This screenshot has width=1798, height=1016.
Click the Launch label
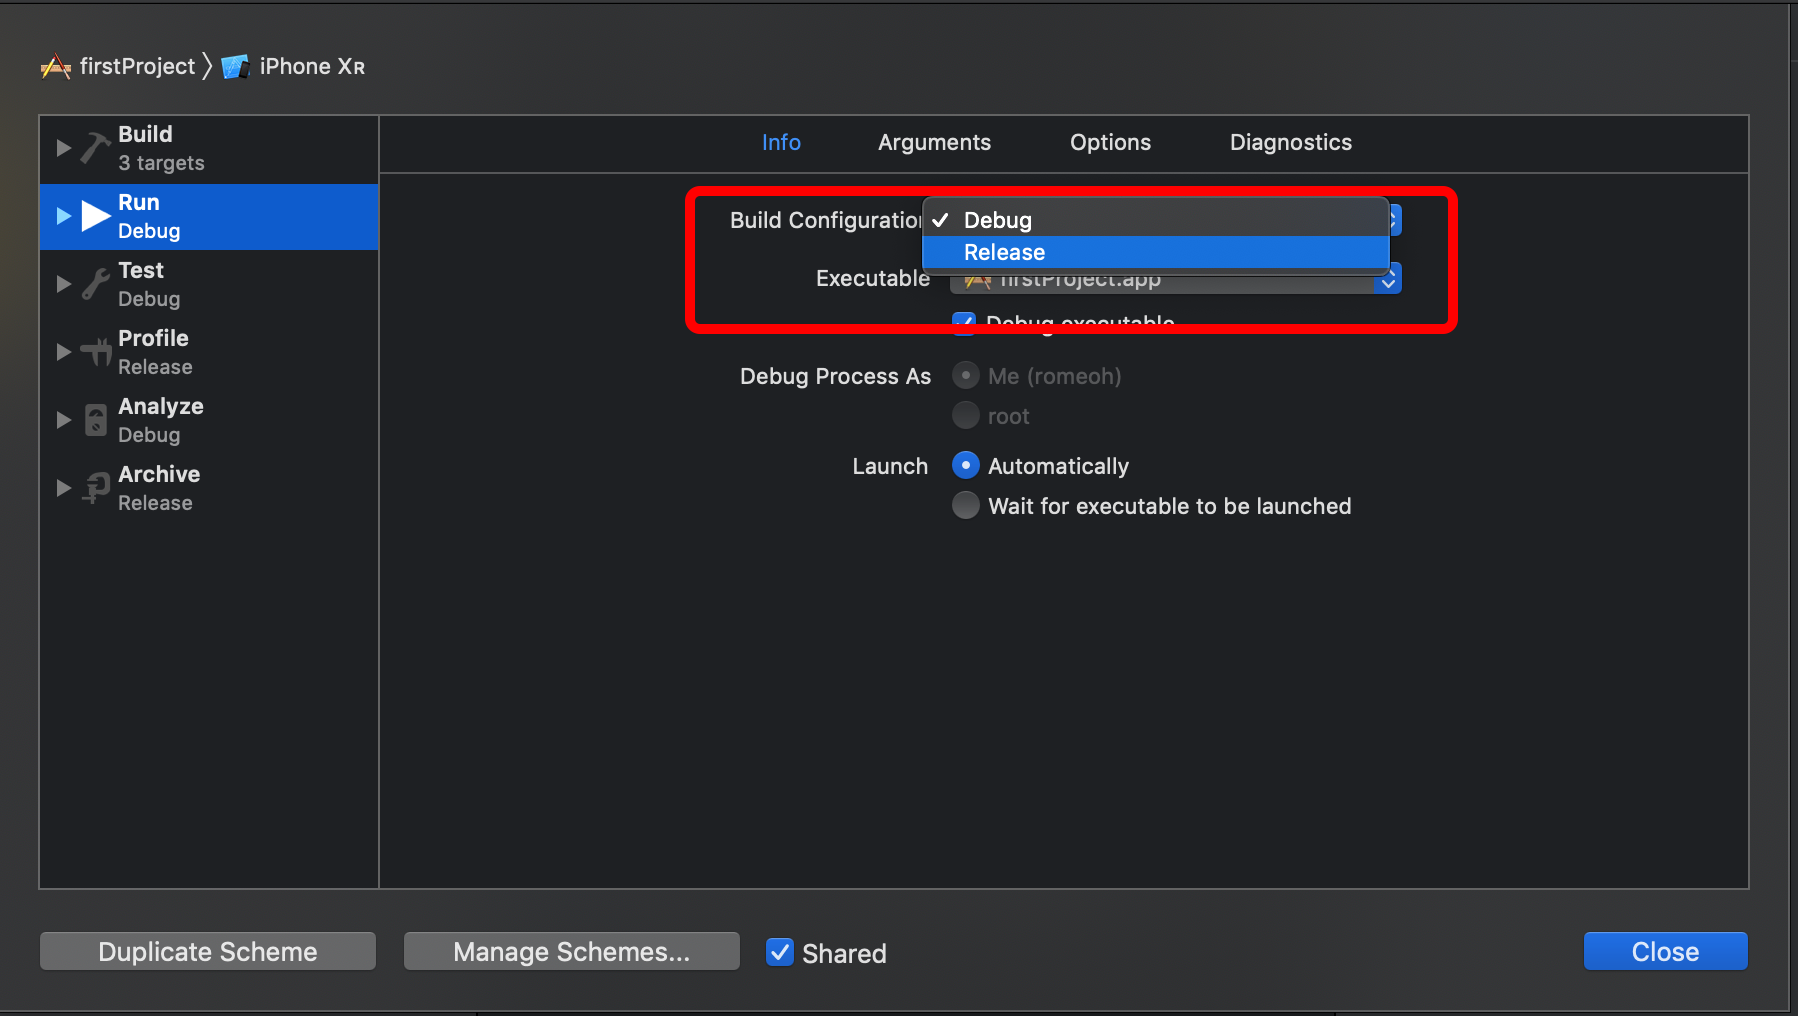click(890, 466)
